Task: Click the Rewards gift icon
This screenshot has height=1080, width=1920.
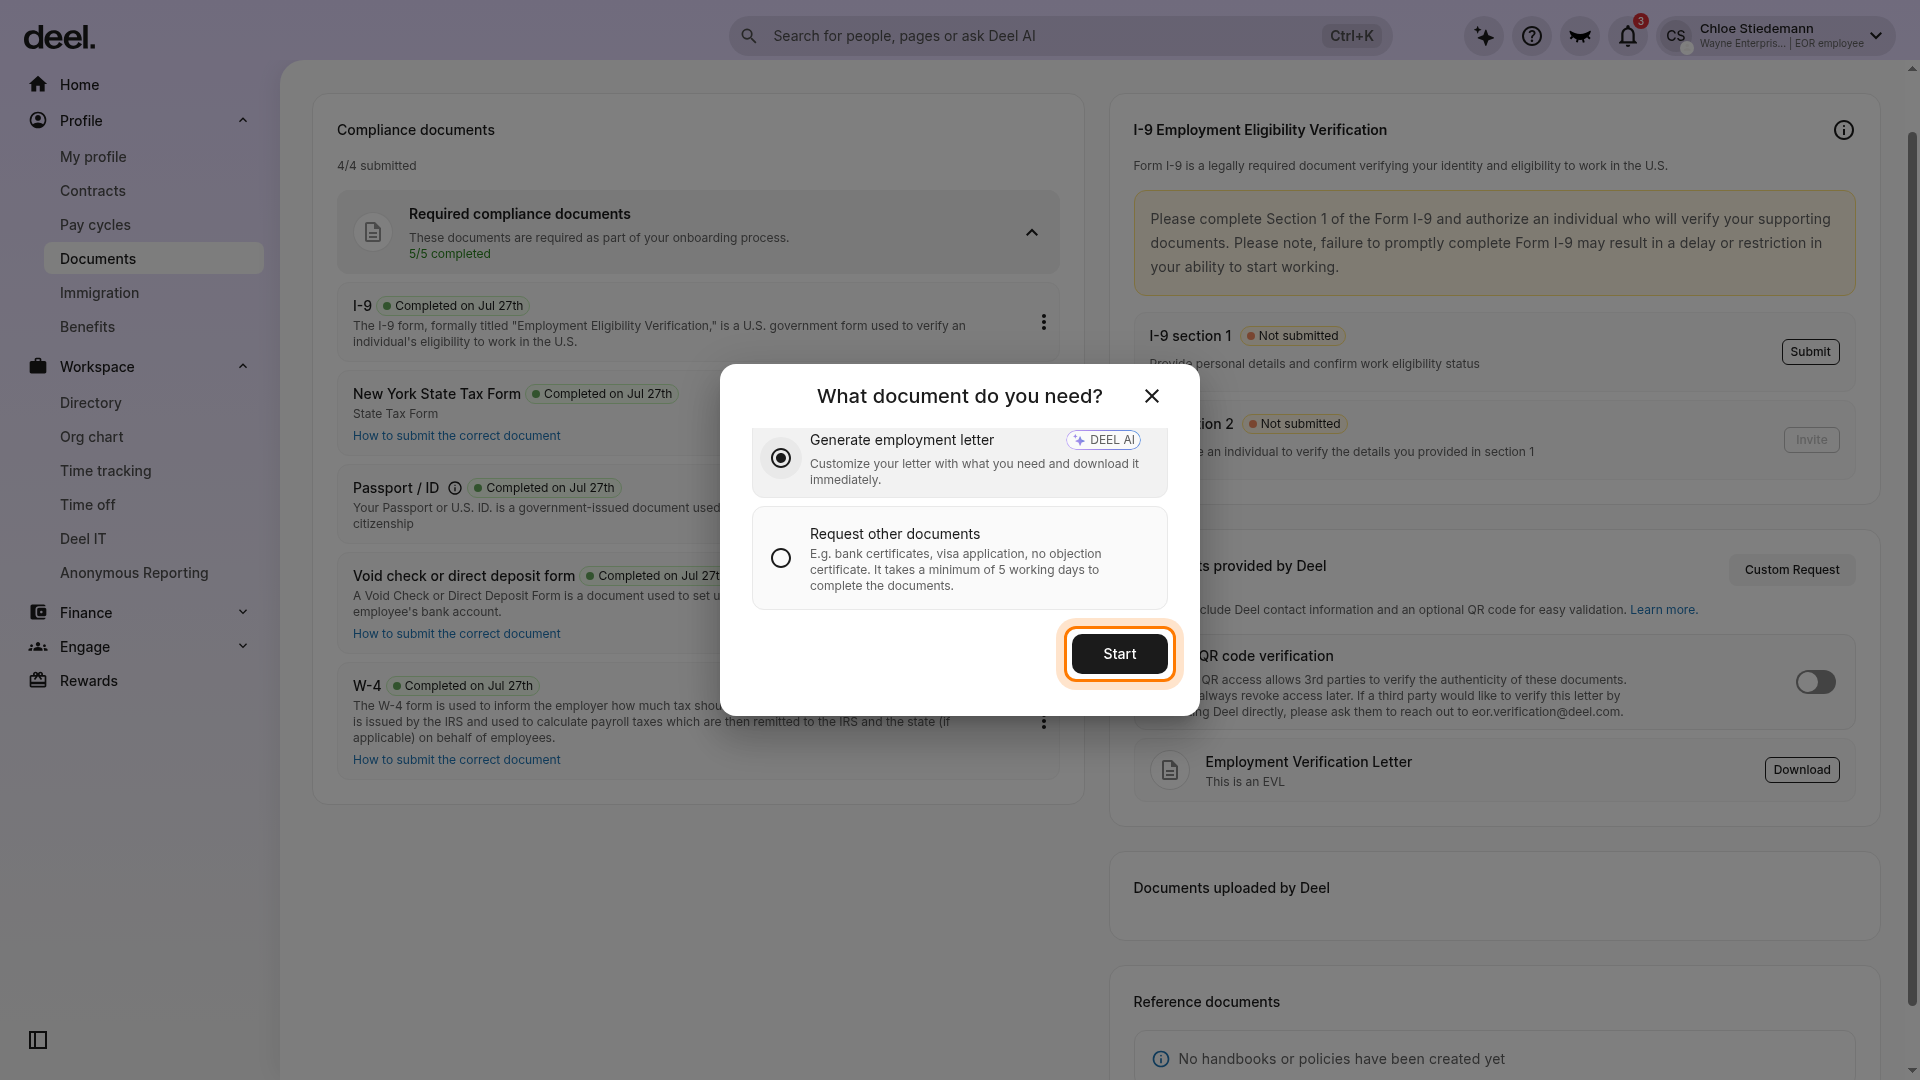Action: (38, 680)
